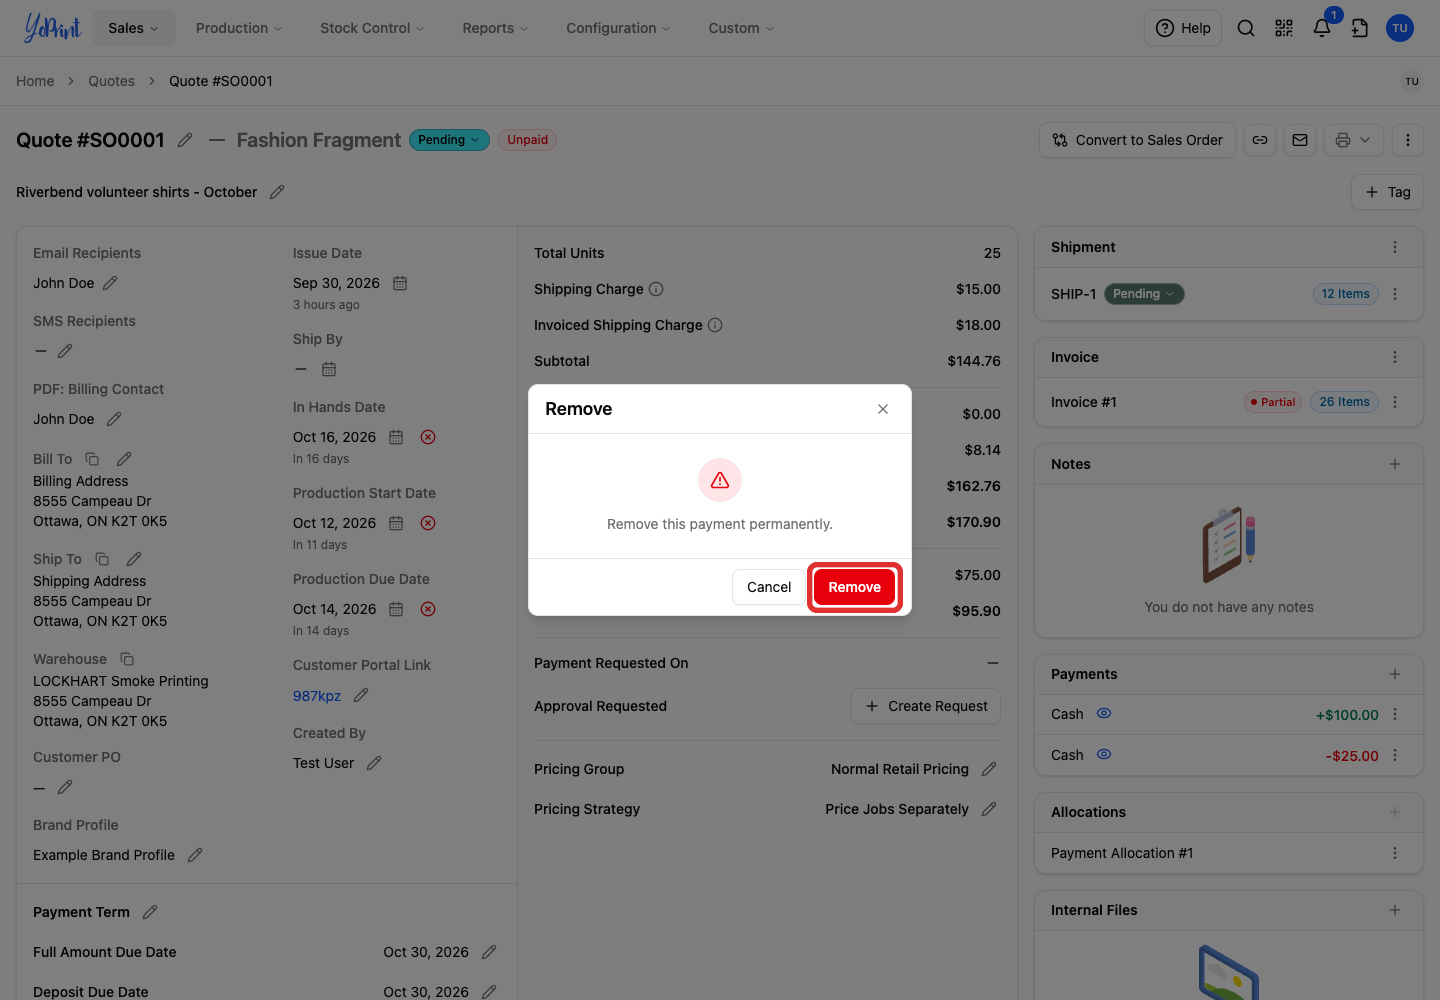The height and width of the screenshot is (1000, 1440).
Task: Click Convert to Sales Order
Action: pyautogui.click(x=1137, y=140)
